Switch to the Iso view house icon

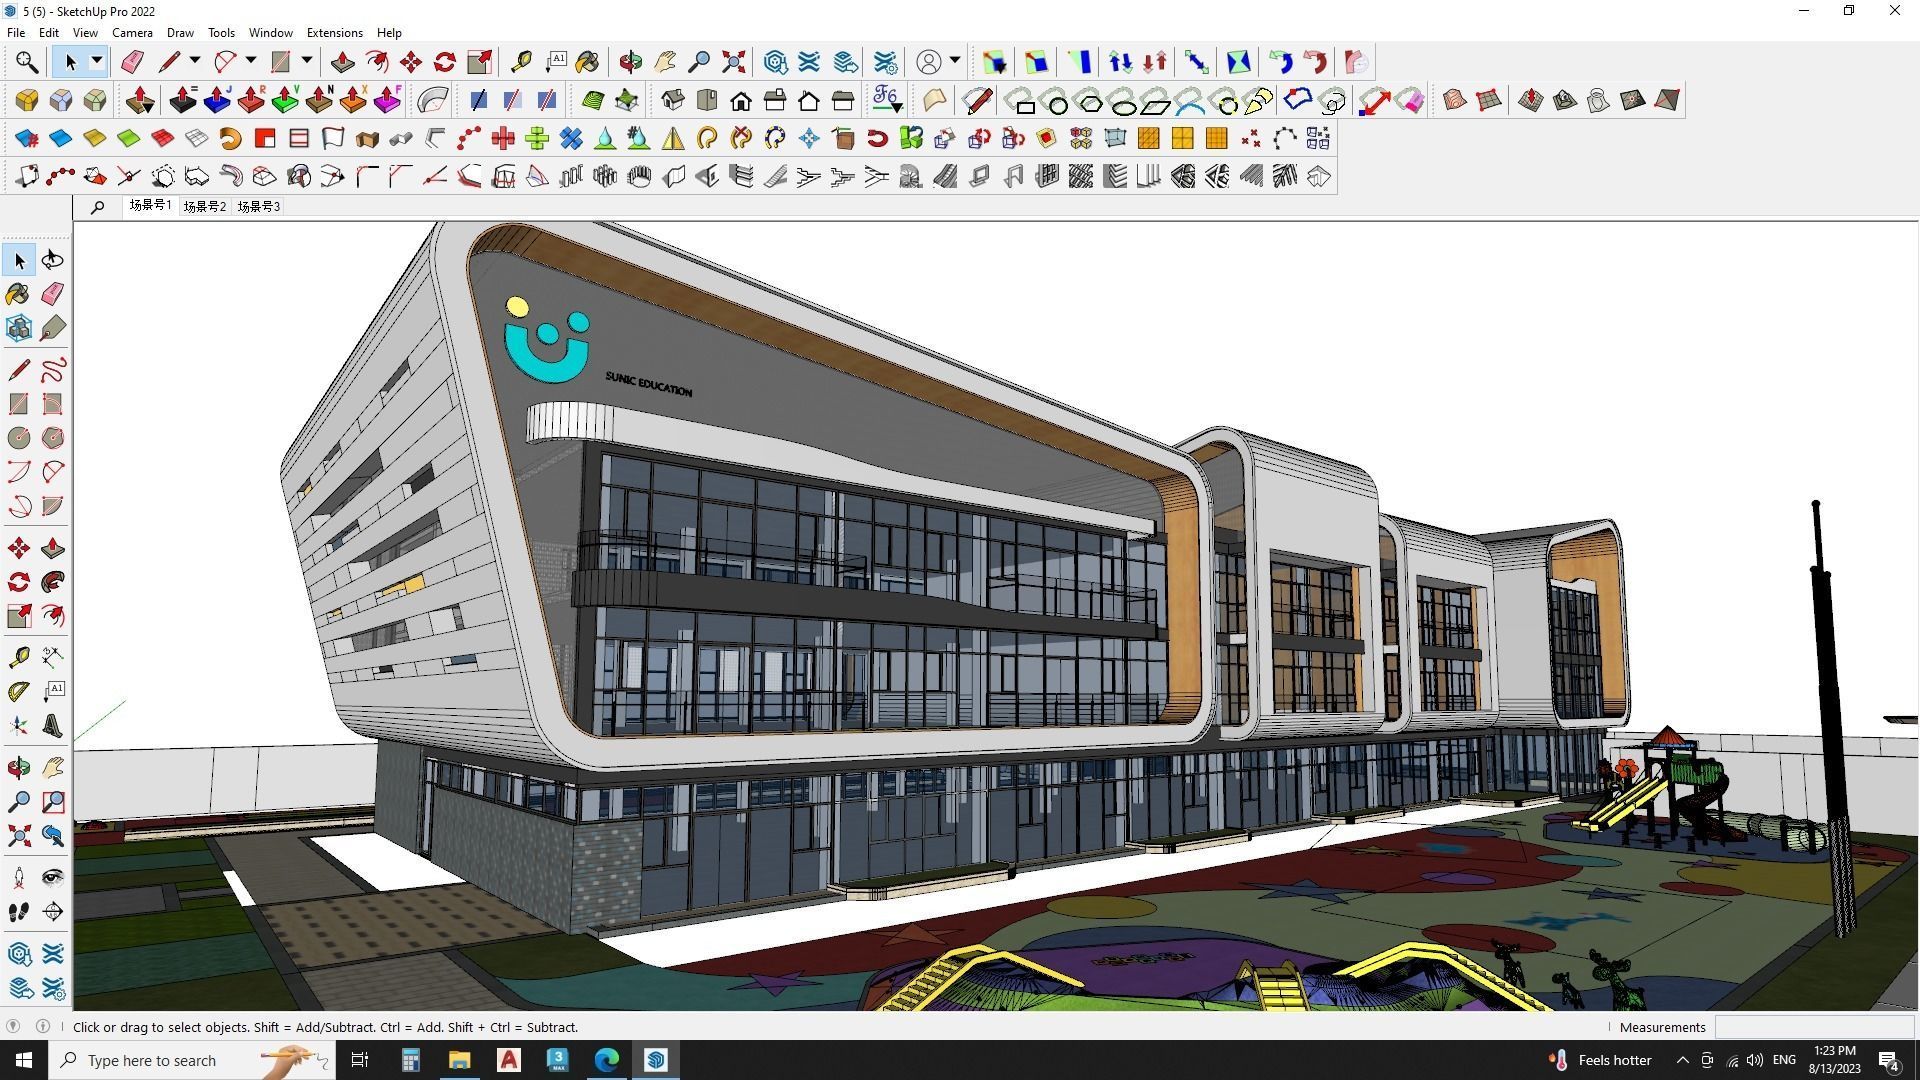(673, 100)
